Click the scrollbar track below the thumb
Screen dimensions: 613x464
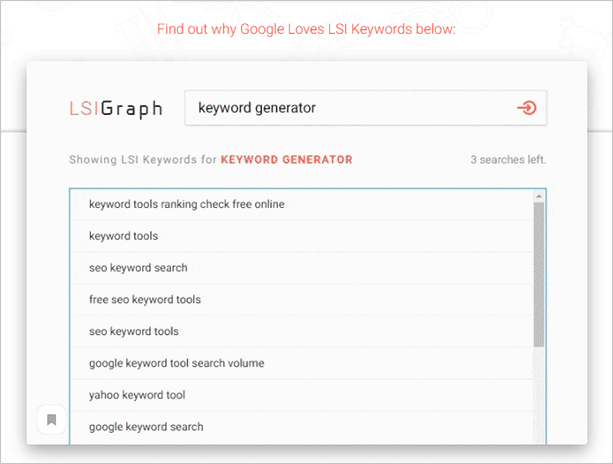pos(539,395)
